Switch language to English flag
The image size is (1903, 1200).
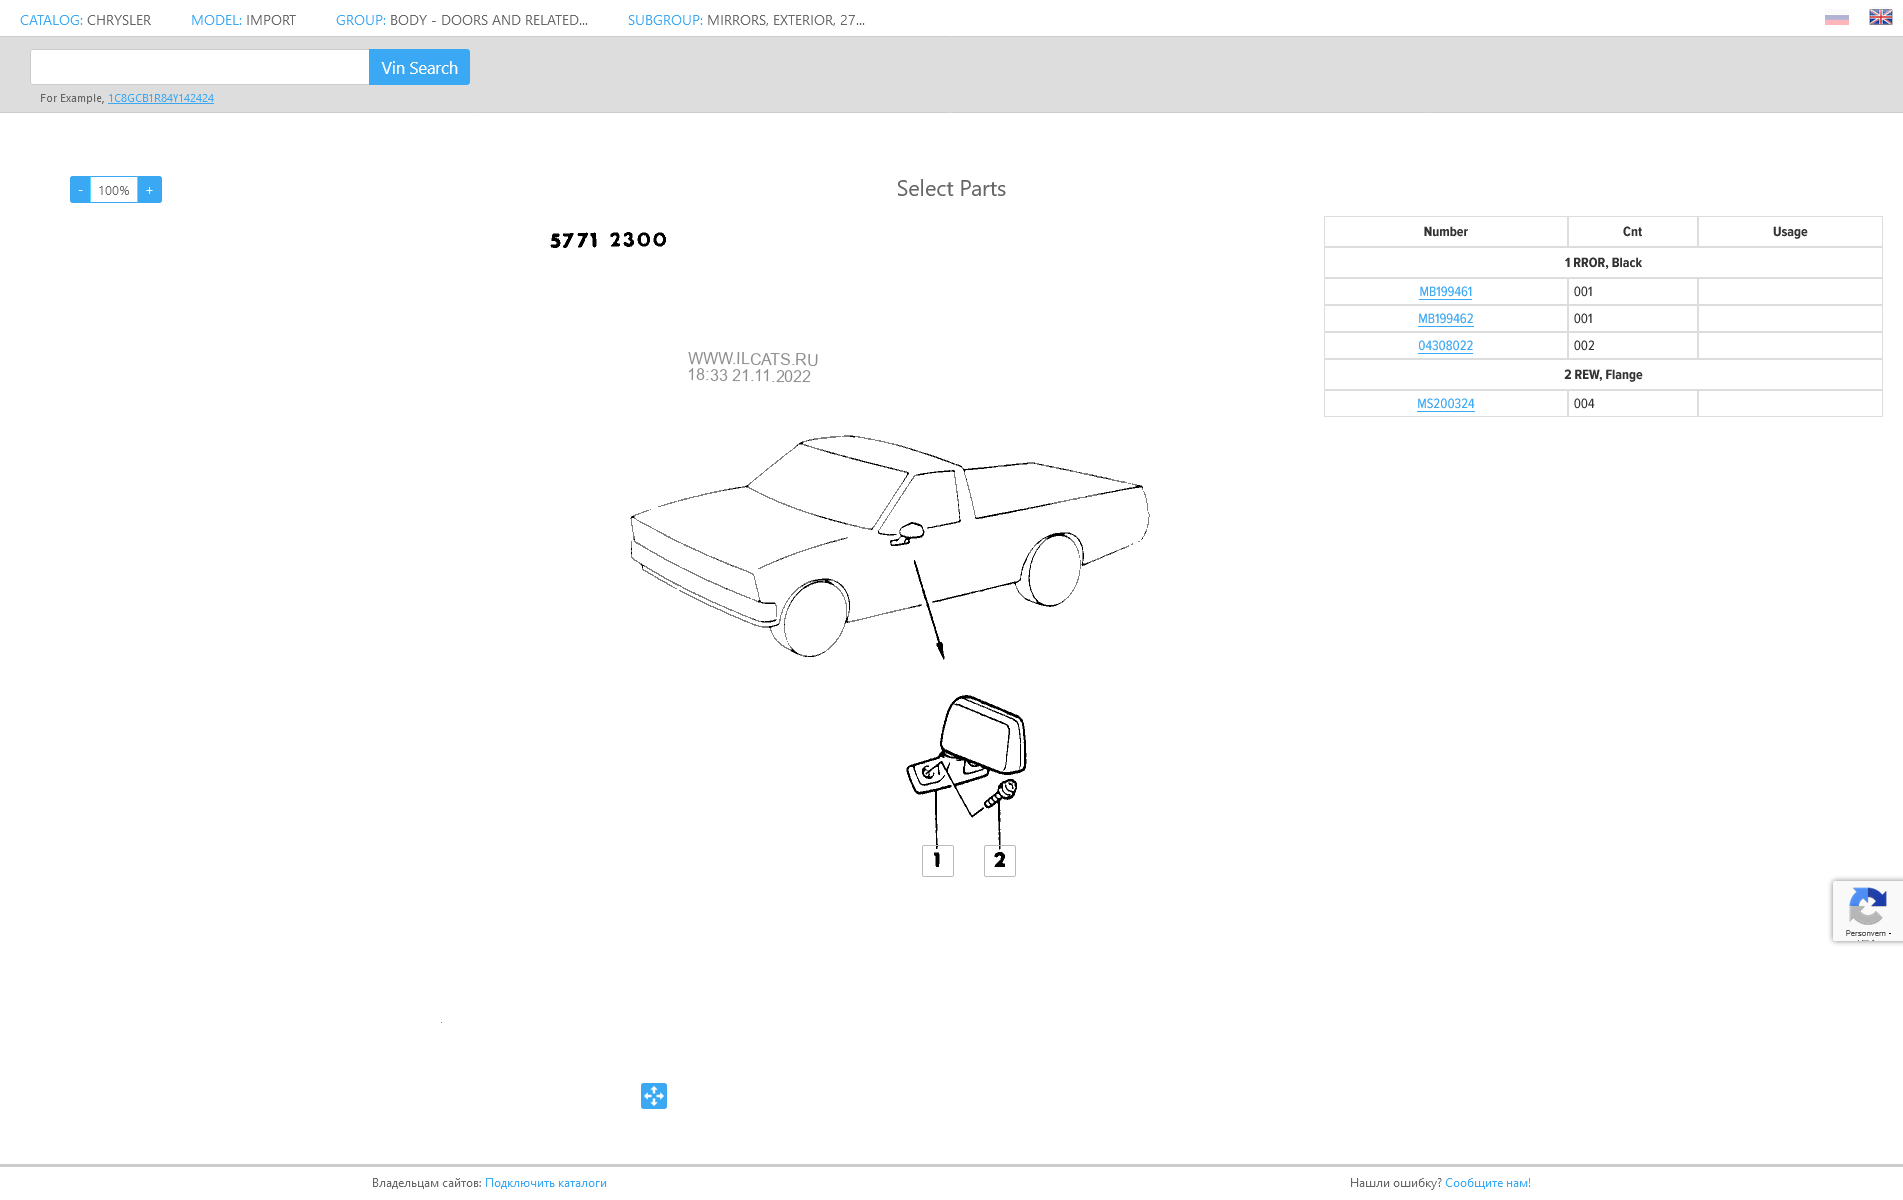[1880, 17]
